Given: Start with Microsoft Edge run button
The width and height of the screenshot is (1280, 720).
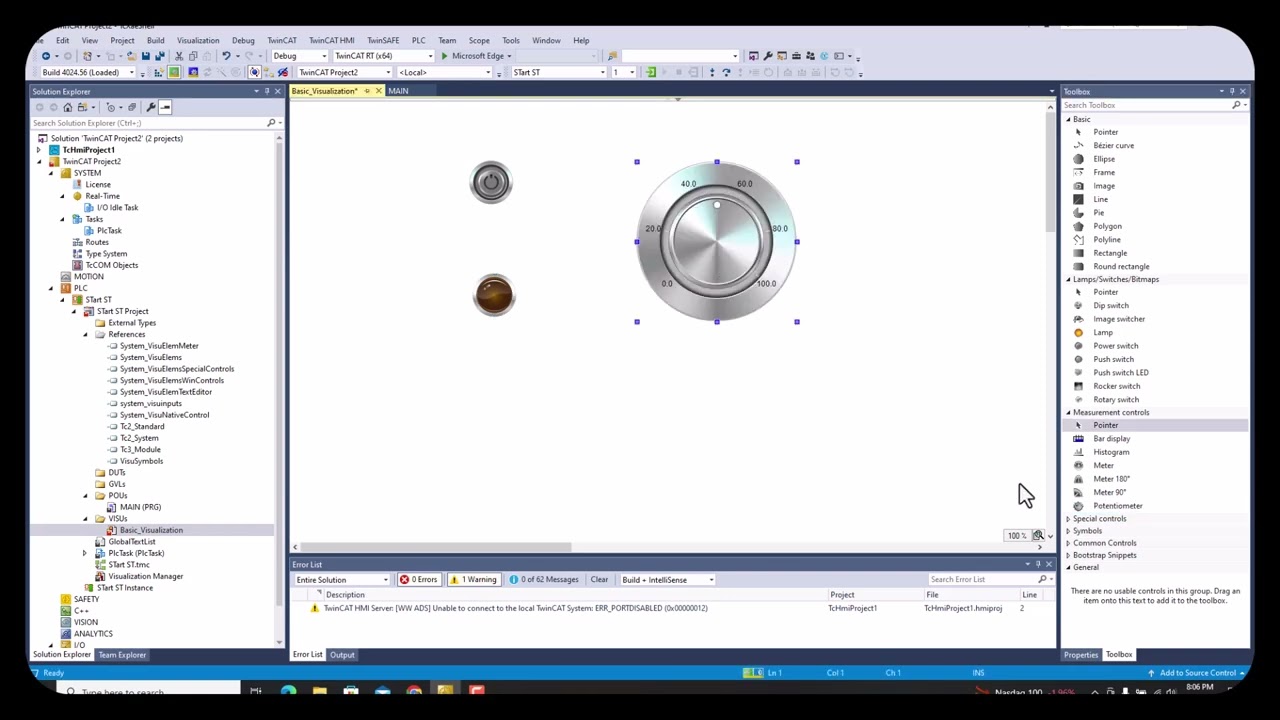Looking at the screenshot, I should point(476,56).
